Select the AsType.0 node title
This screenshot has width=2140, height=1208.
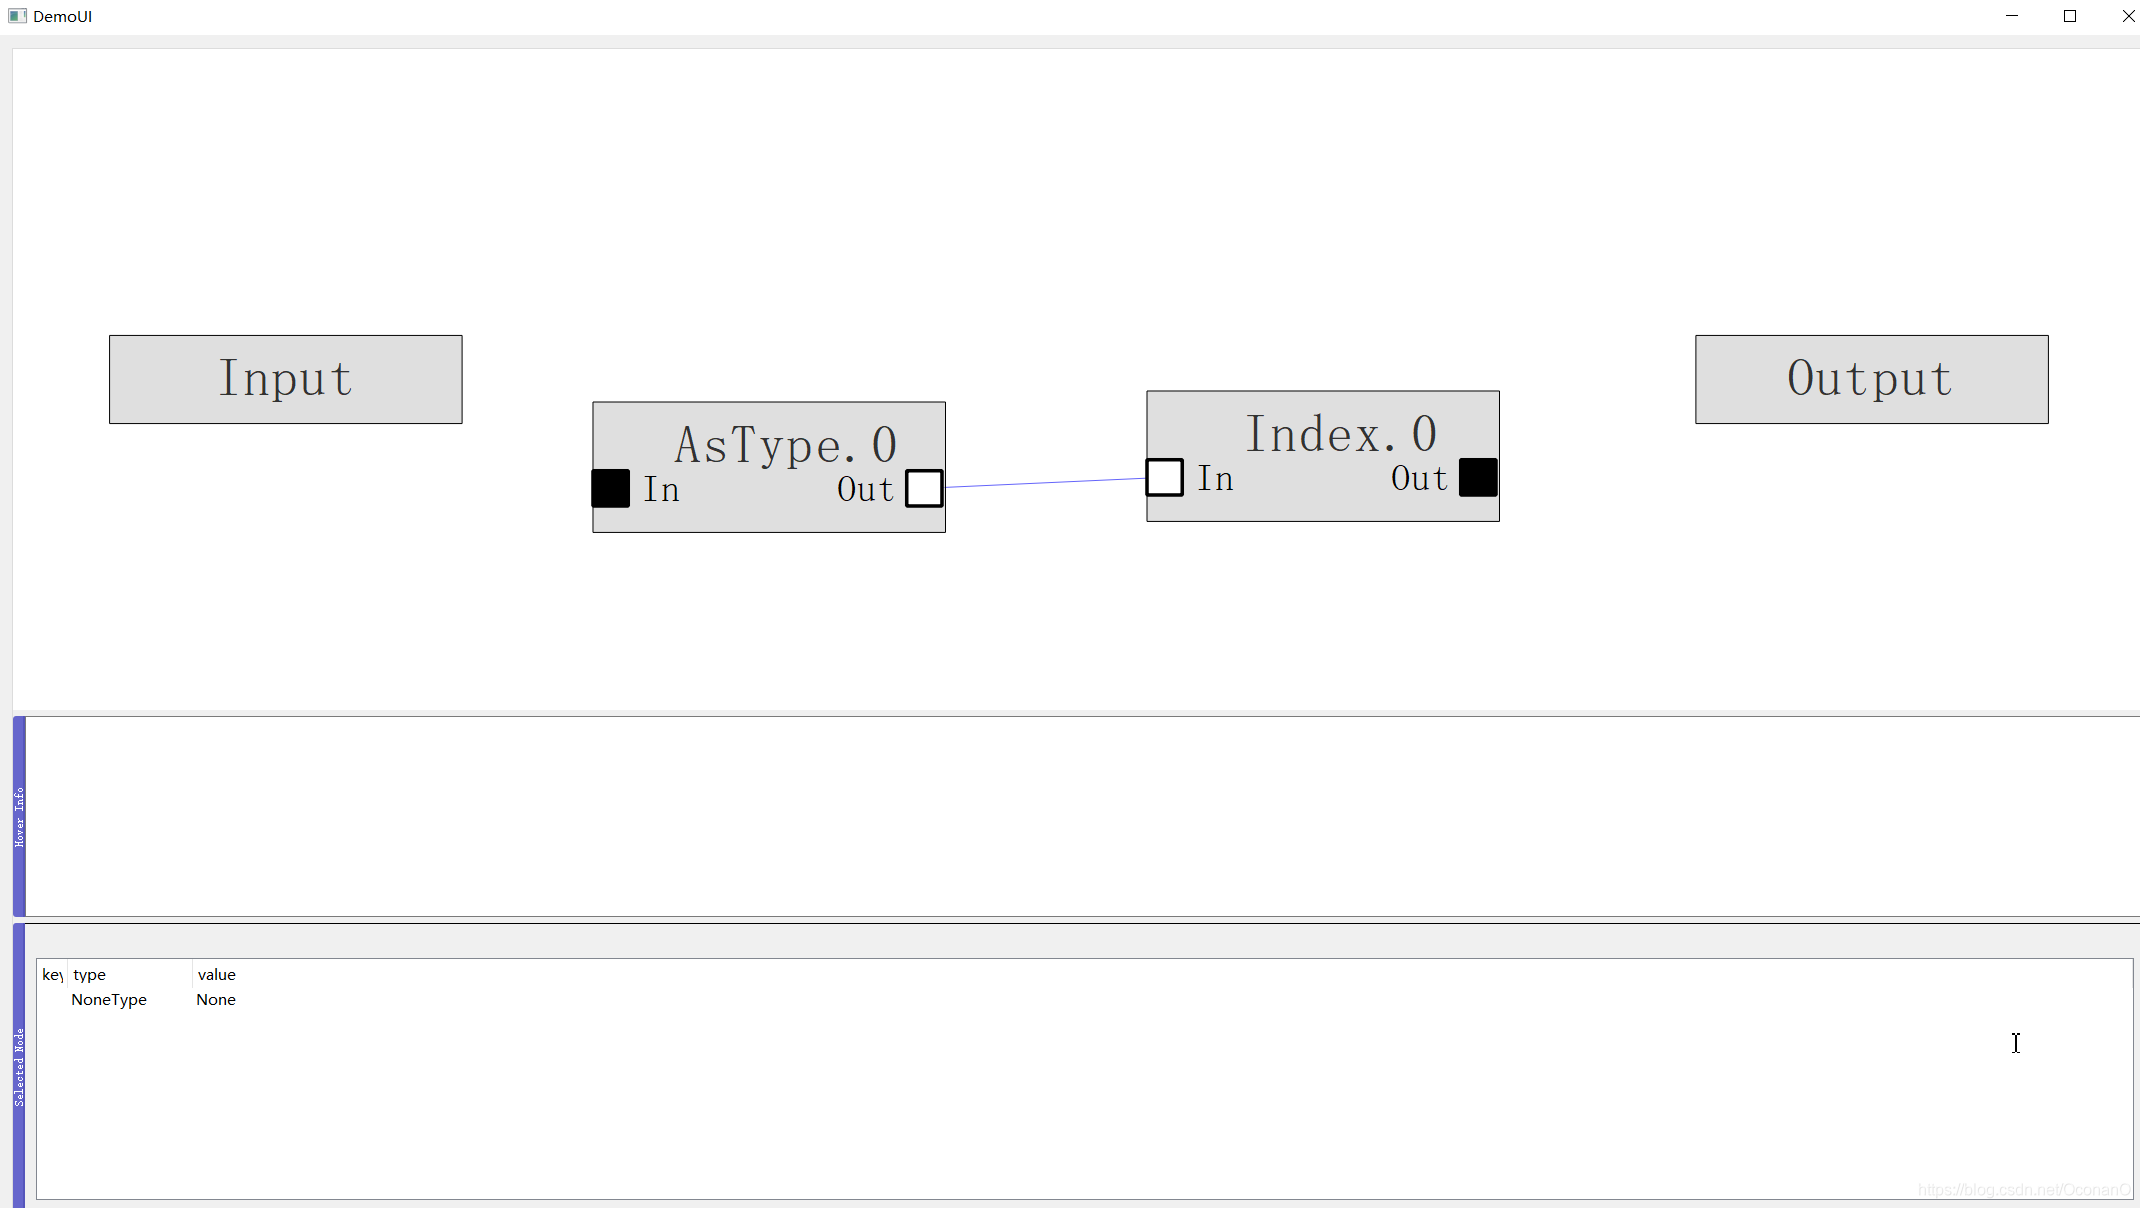coord(785,443)
